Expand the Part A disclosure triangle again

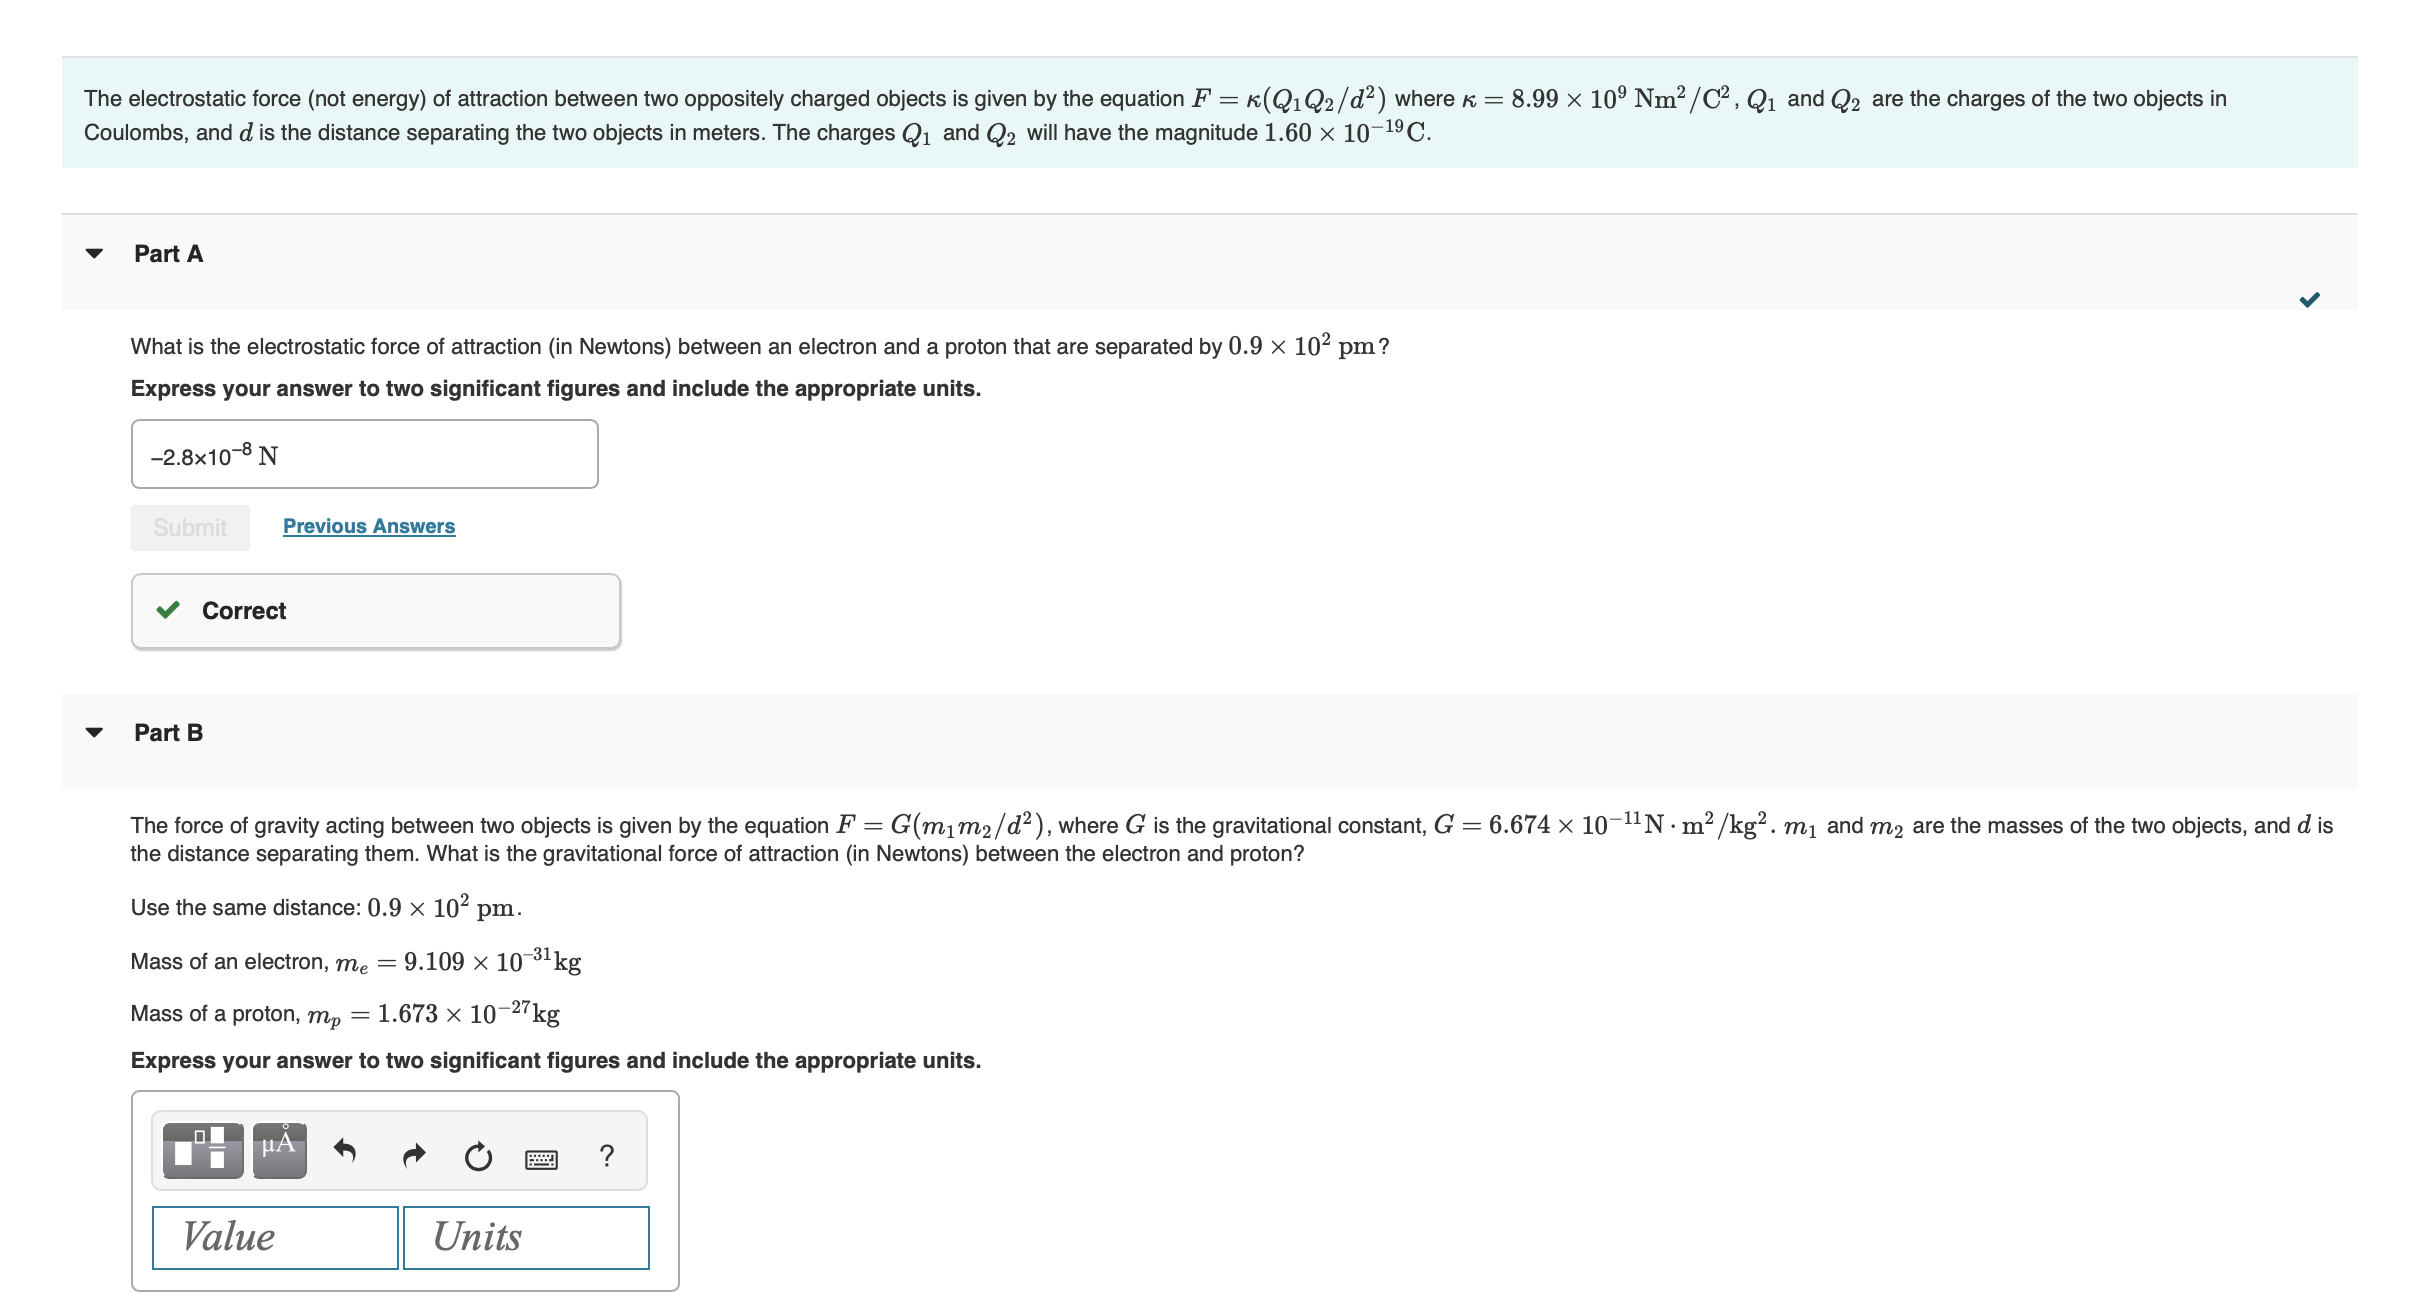[93, 254]
